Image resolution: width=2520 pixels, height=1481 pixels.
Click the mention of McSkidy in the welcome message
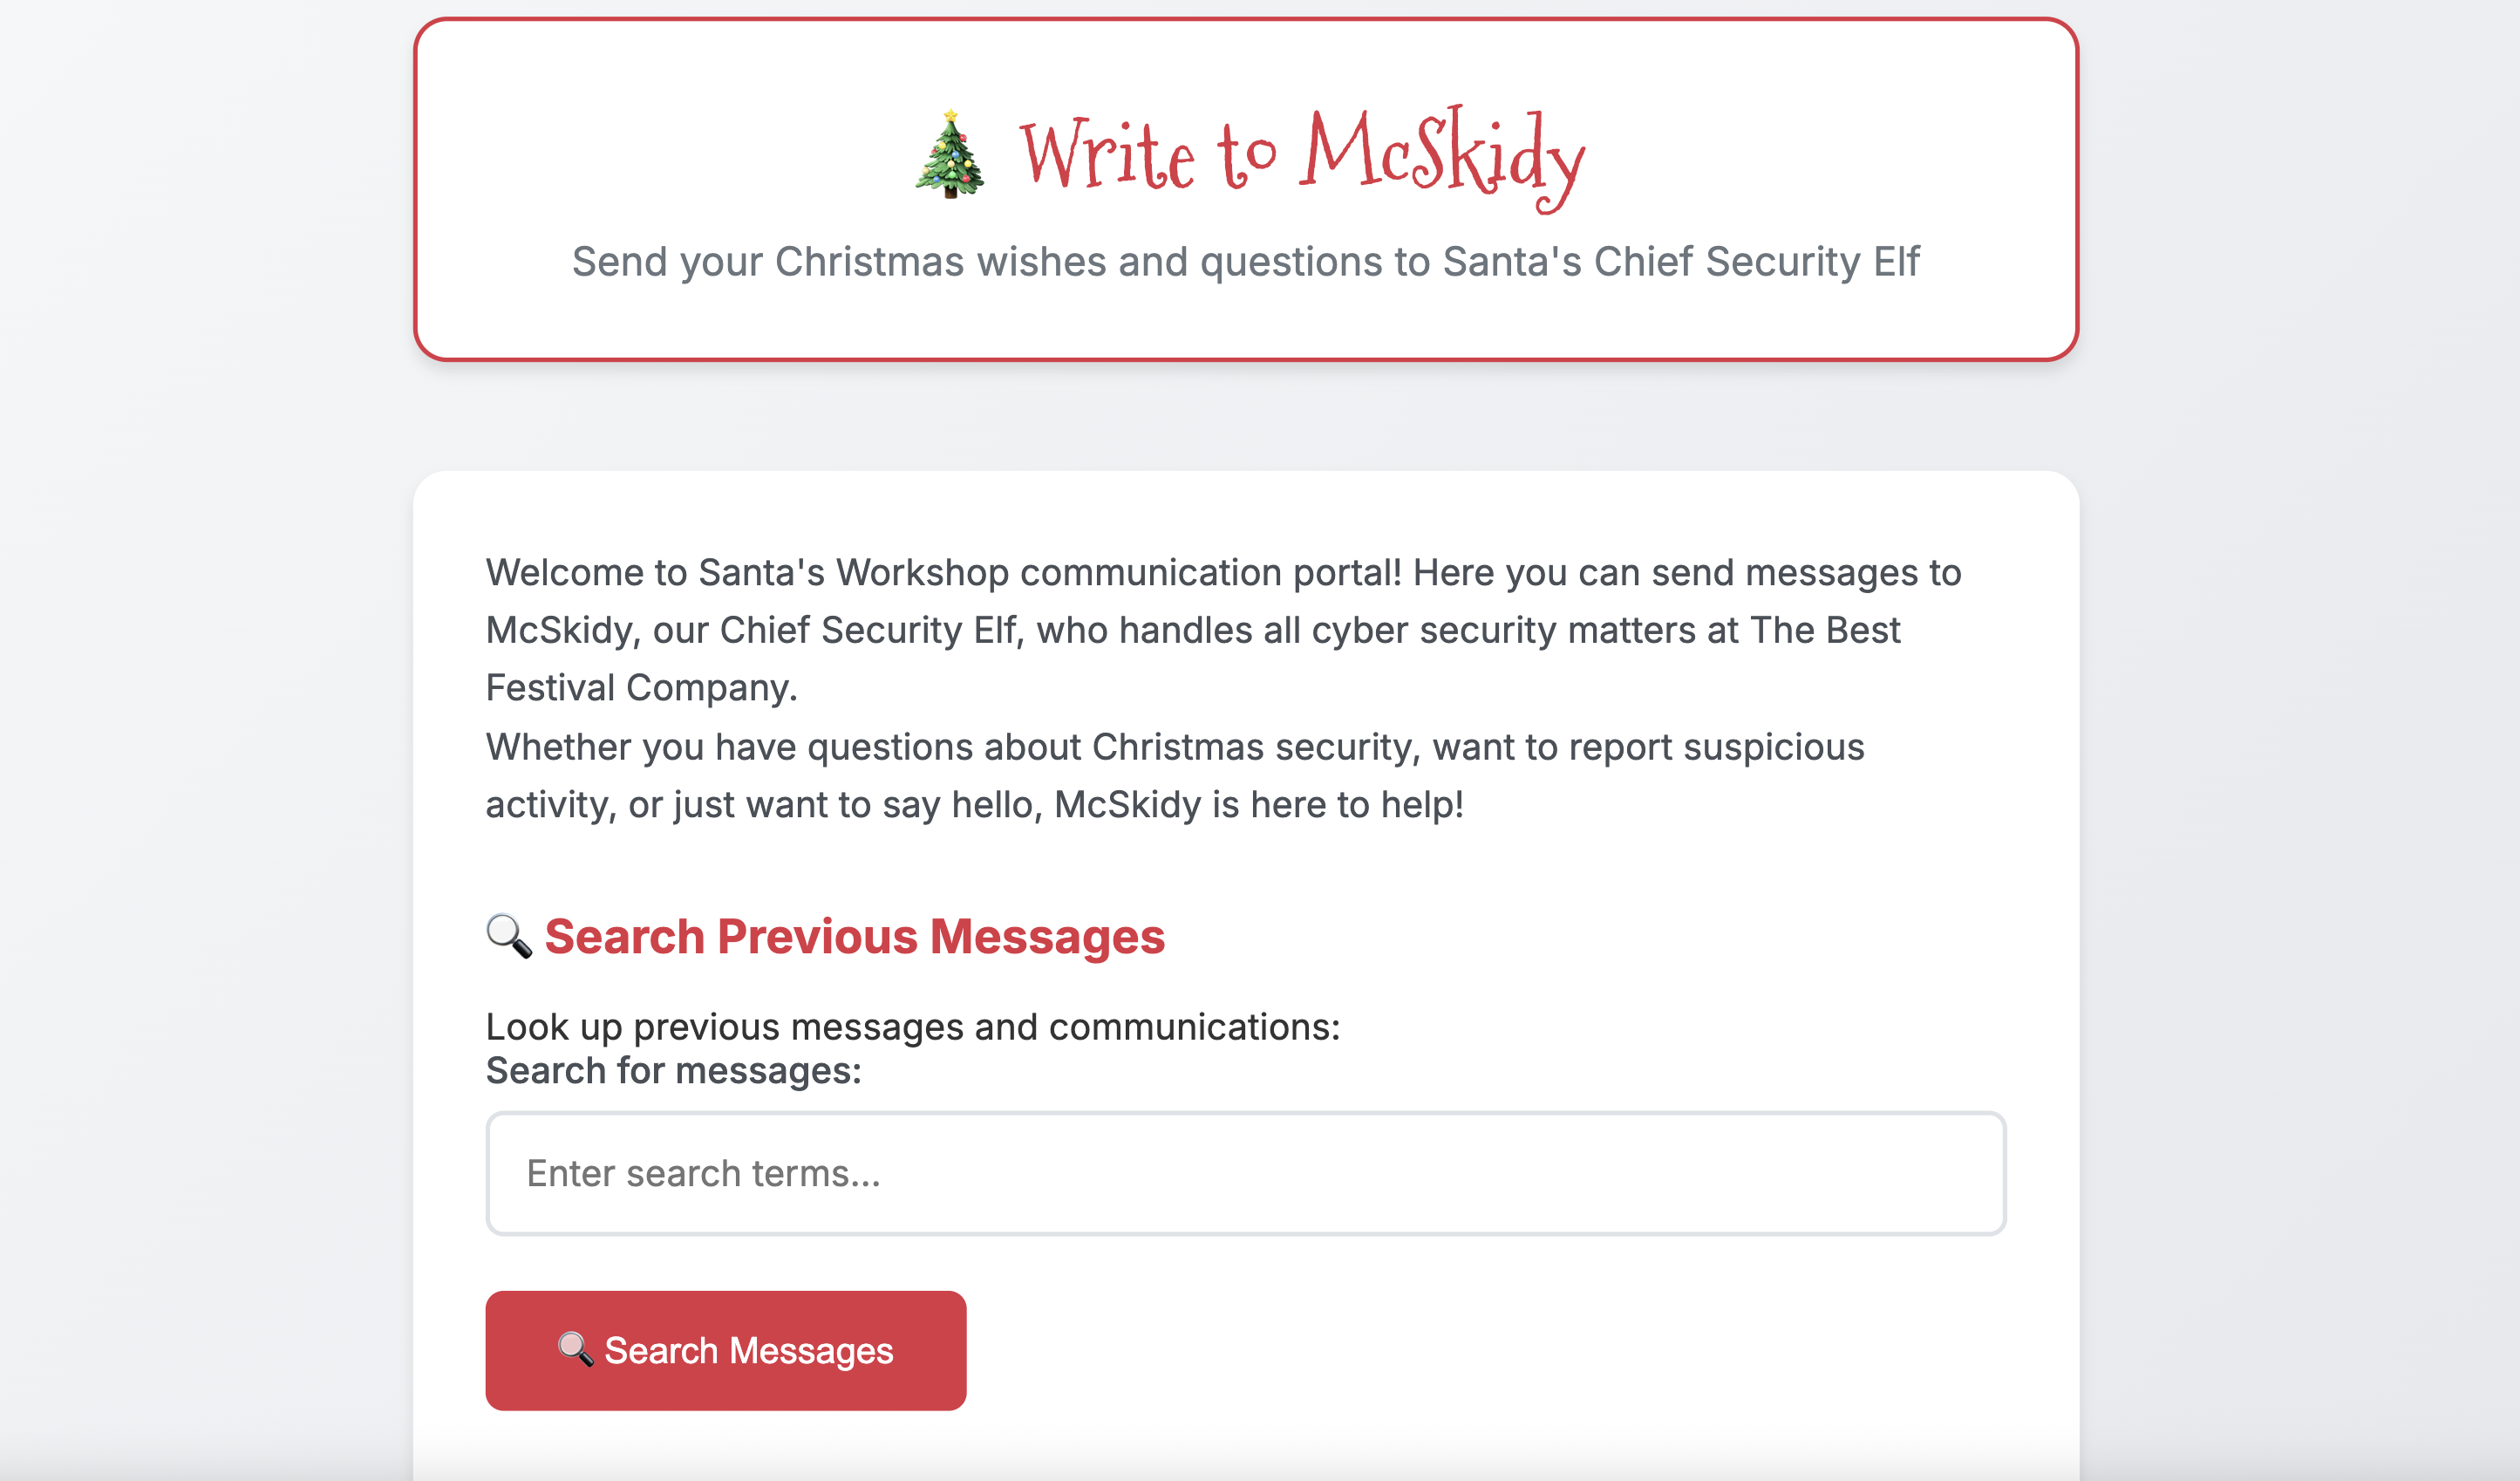pyautogui.click(x=557, y=630)
